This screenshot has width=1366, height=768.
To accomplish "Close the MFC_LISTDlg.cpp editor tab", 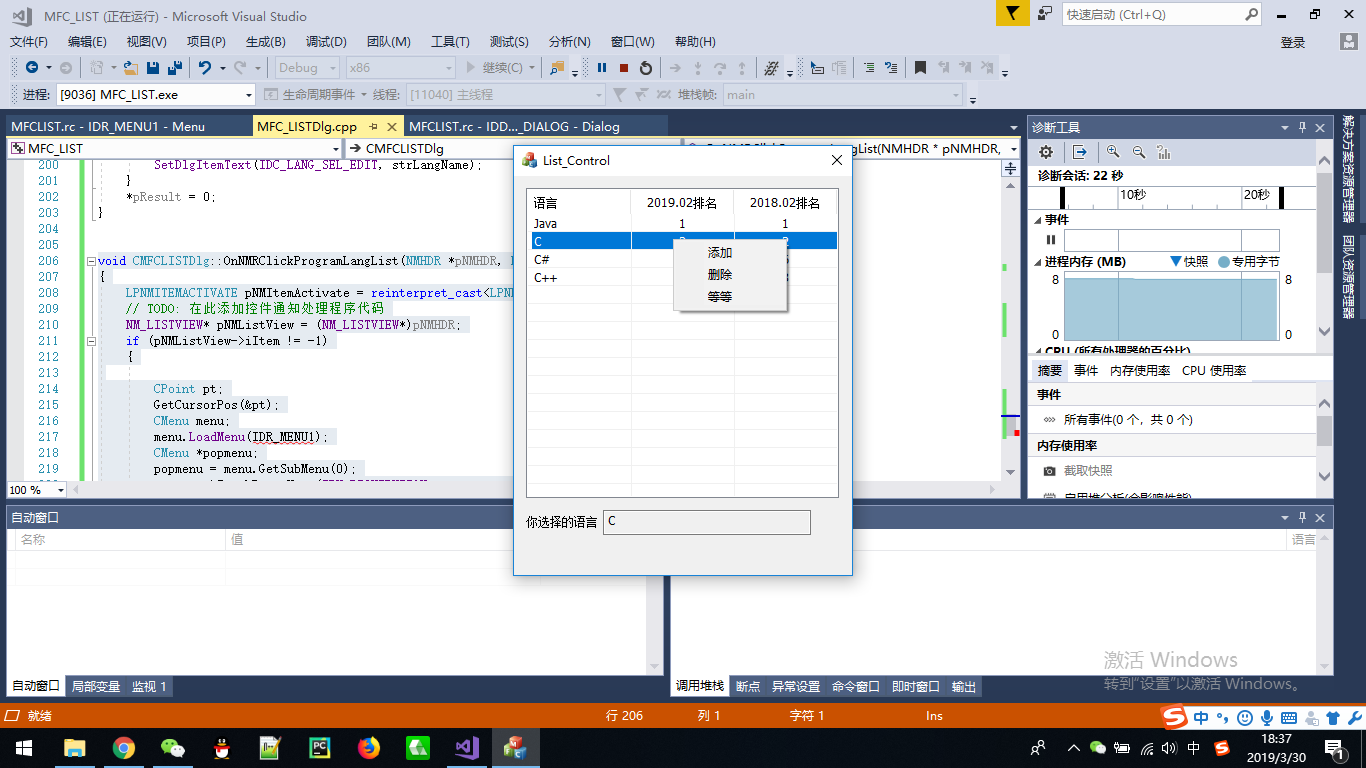I will [x=391, y=127].
